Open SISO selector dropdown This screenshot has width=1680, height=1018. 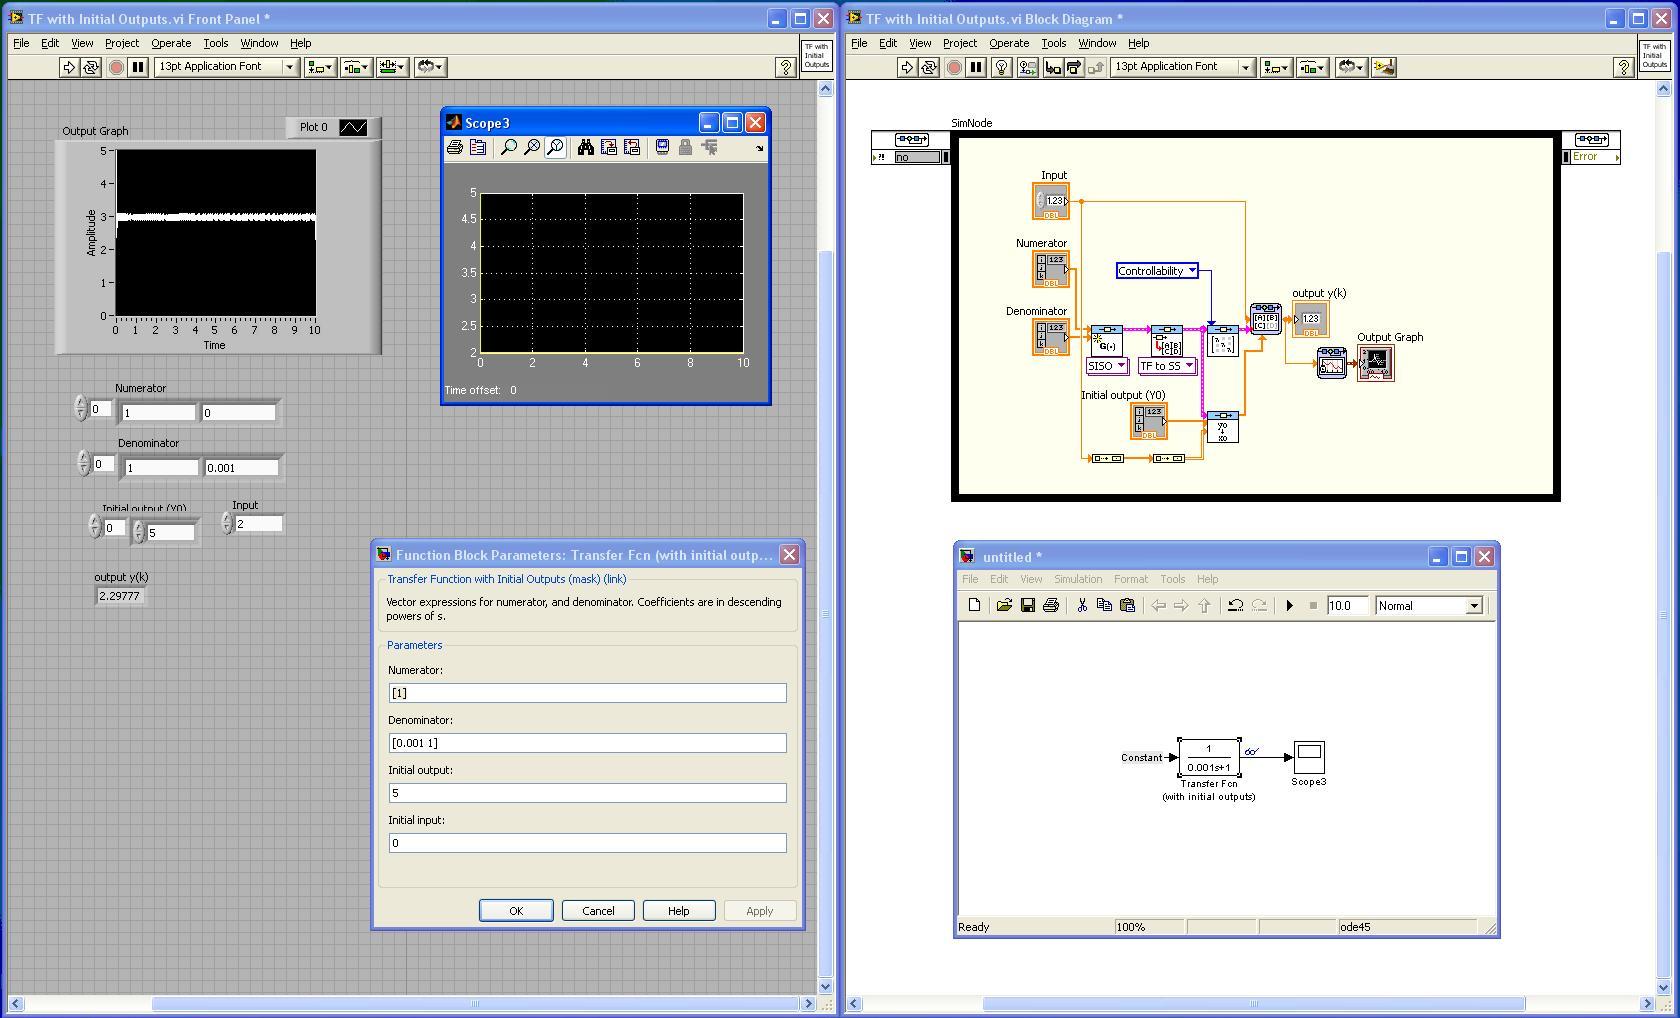point(1107,366)
